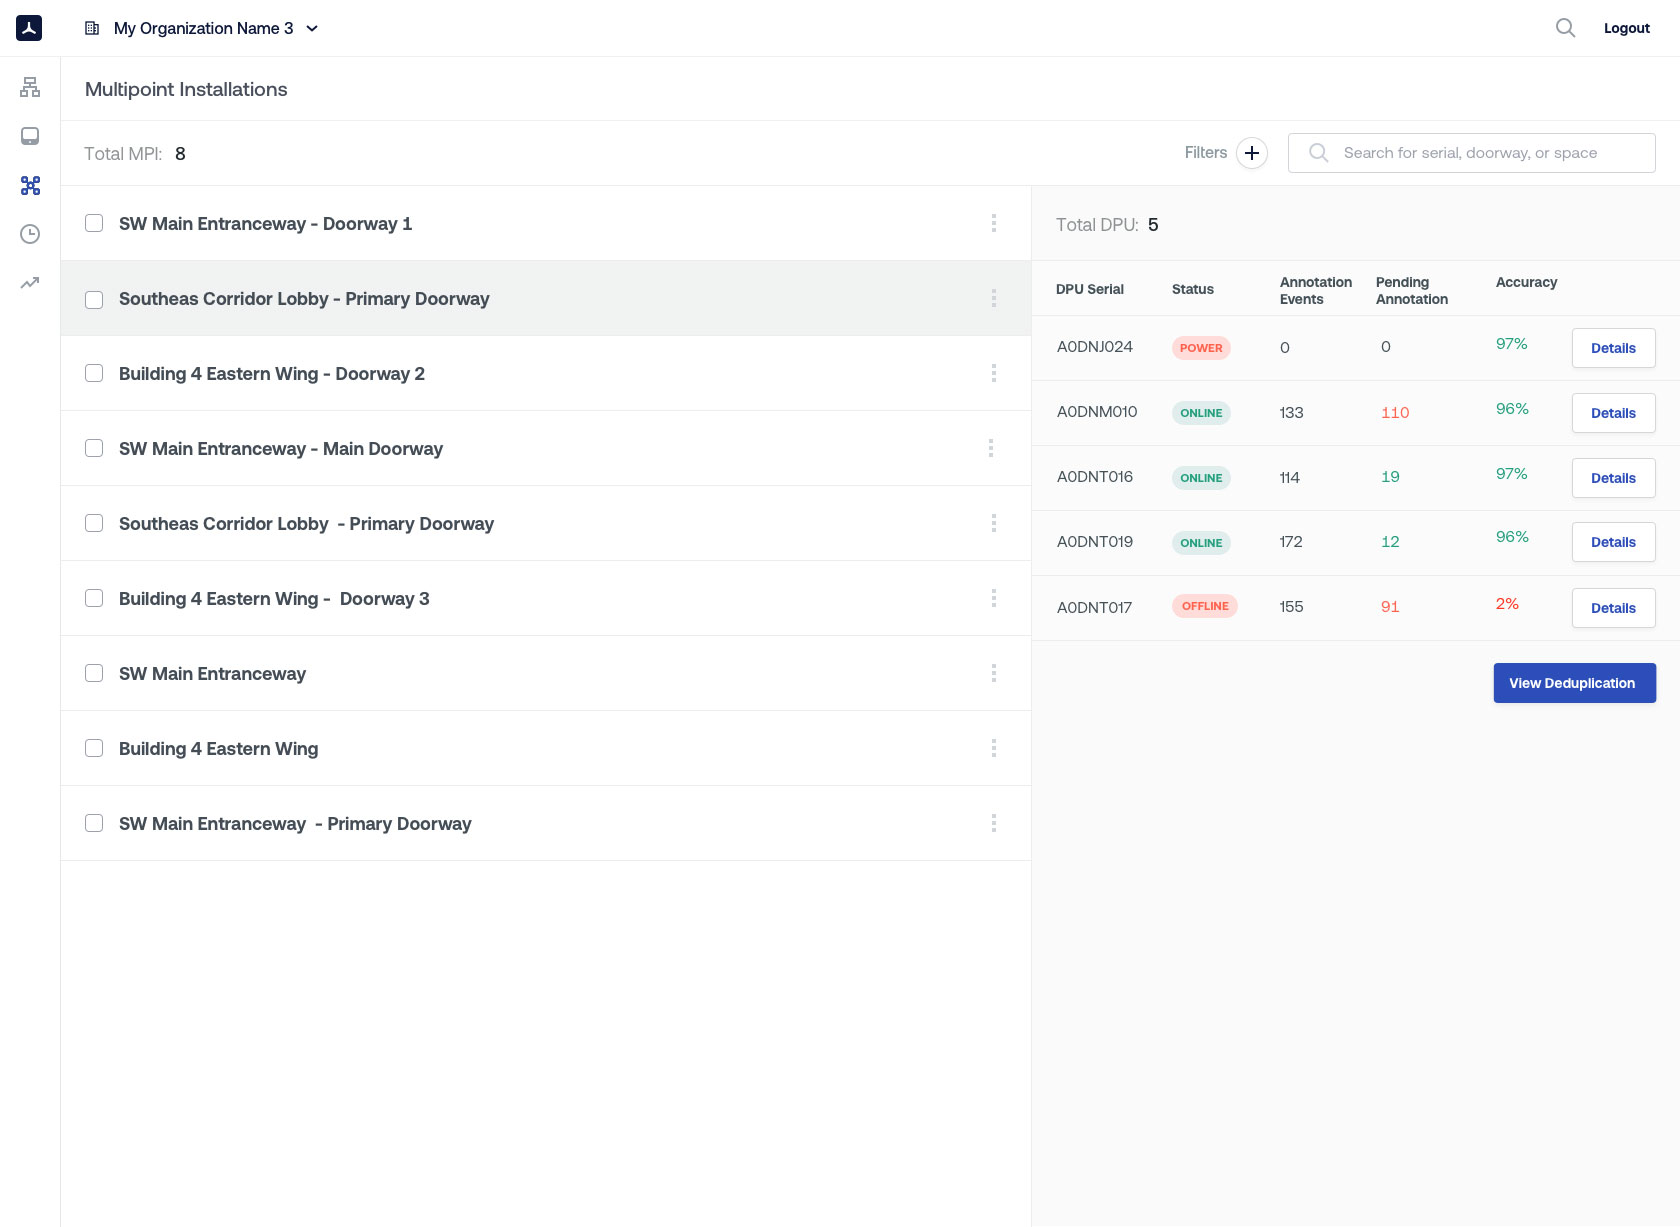
Task: Open options menu for Building 4 Eastern Wing - Doorway 3
Action: (993, 598)
